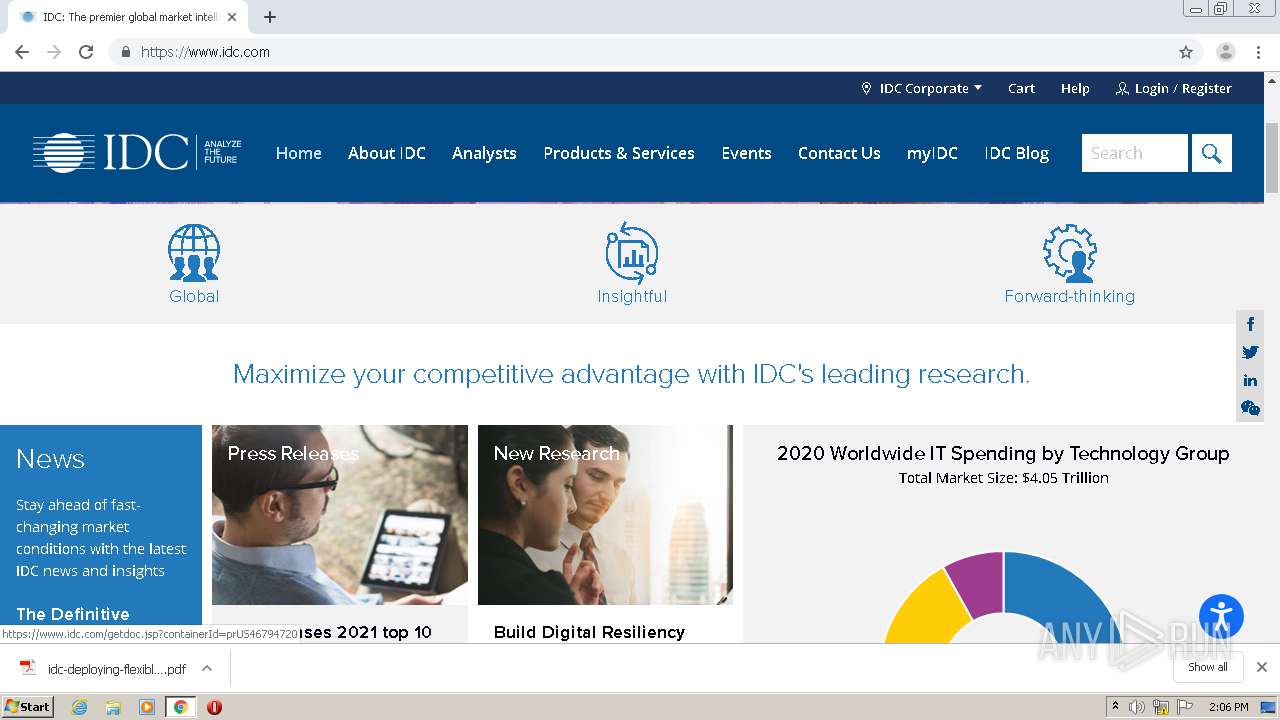Click Chrome icon in taskbar
Screen dimensions: 1280x720
click(181, 707)
